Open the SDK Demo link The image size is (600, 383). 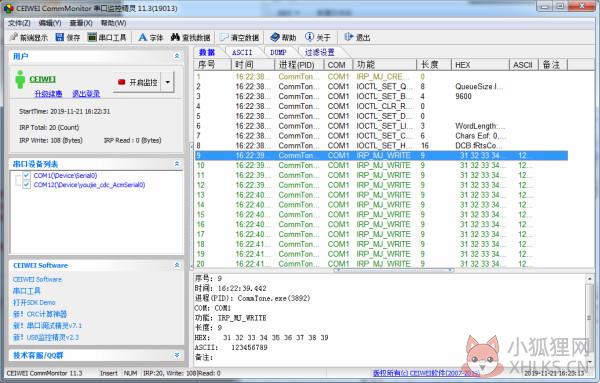34,302
